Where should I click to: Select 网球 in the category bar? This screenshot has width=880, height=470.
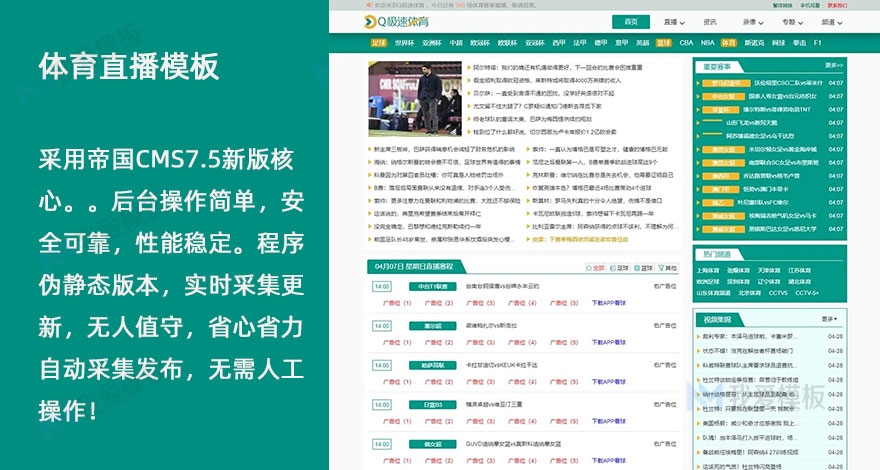pos(778,43)
